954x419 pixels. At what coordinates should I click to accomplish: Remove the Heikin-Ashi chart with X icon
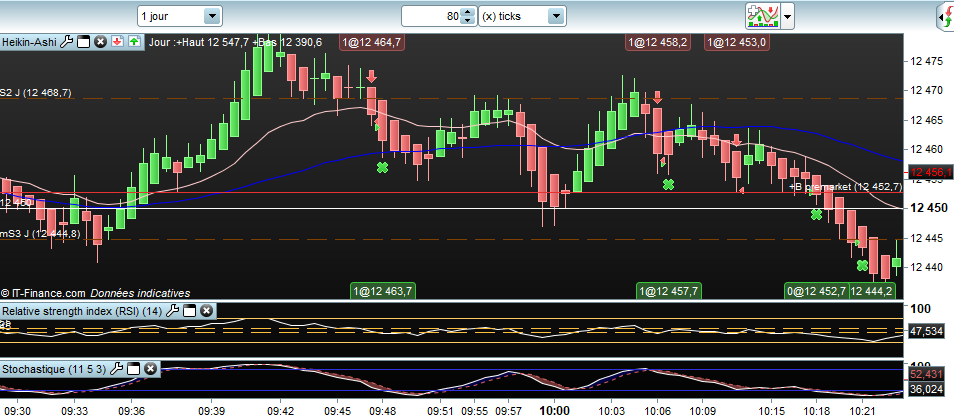click(x=101, y=42)
